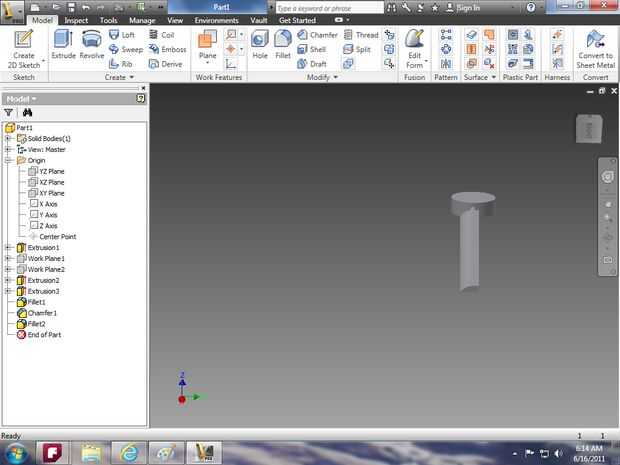Screen dimensions: 620x465
Task: Expand the Extrusion2 feature
Action: [x=8, y=280]
